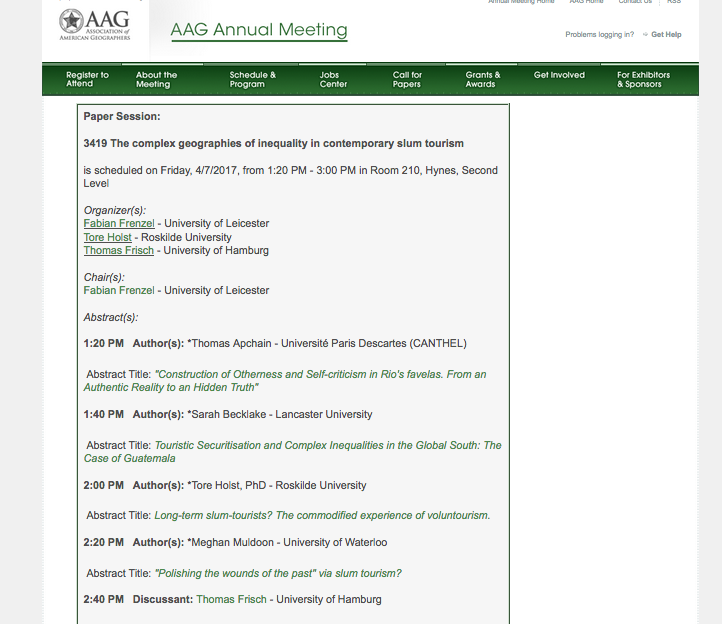Open the Grants & Awards menu
Image resolution: width=722 pixels, height=624 pixels.
[483, 80]
